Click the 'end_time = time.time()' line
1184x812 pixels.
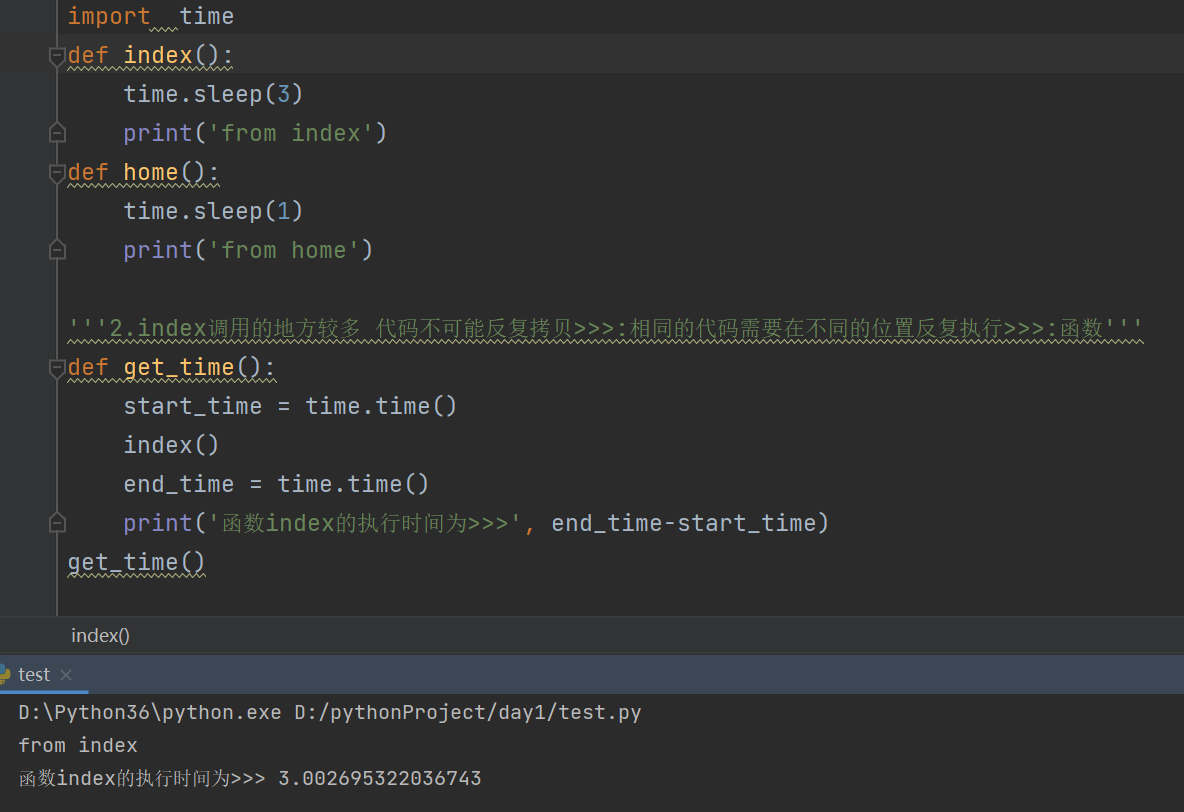click(x=276, y=484)
